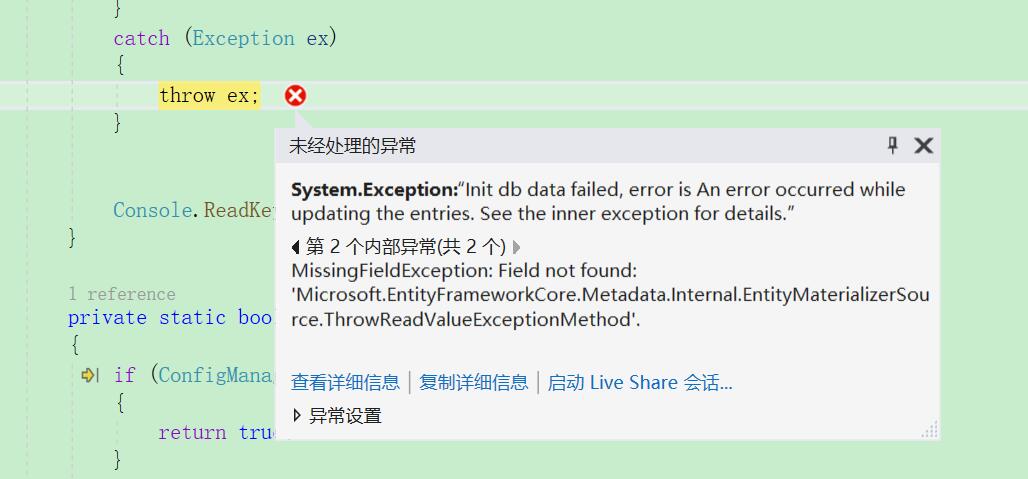The width and height of the screenshot is (1028, 479).
Task: Click the "catch" keyword in code
Action: (x=141, y=38)
